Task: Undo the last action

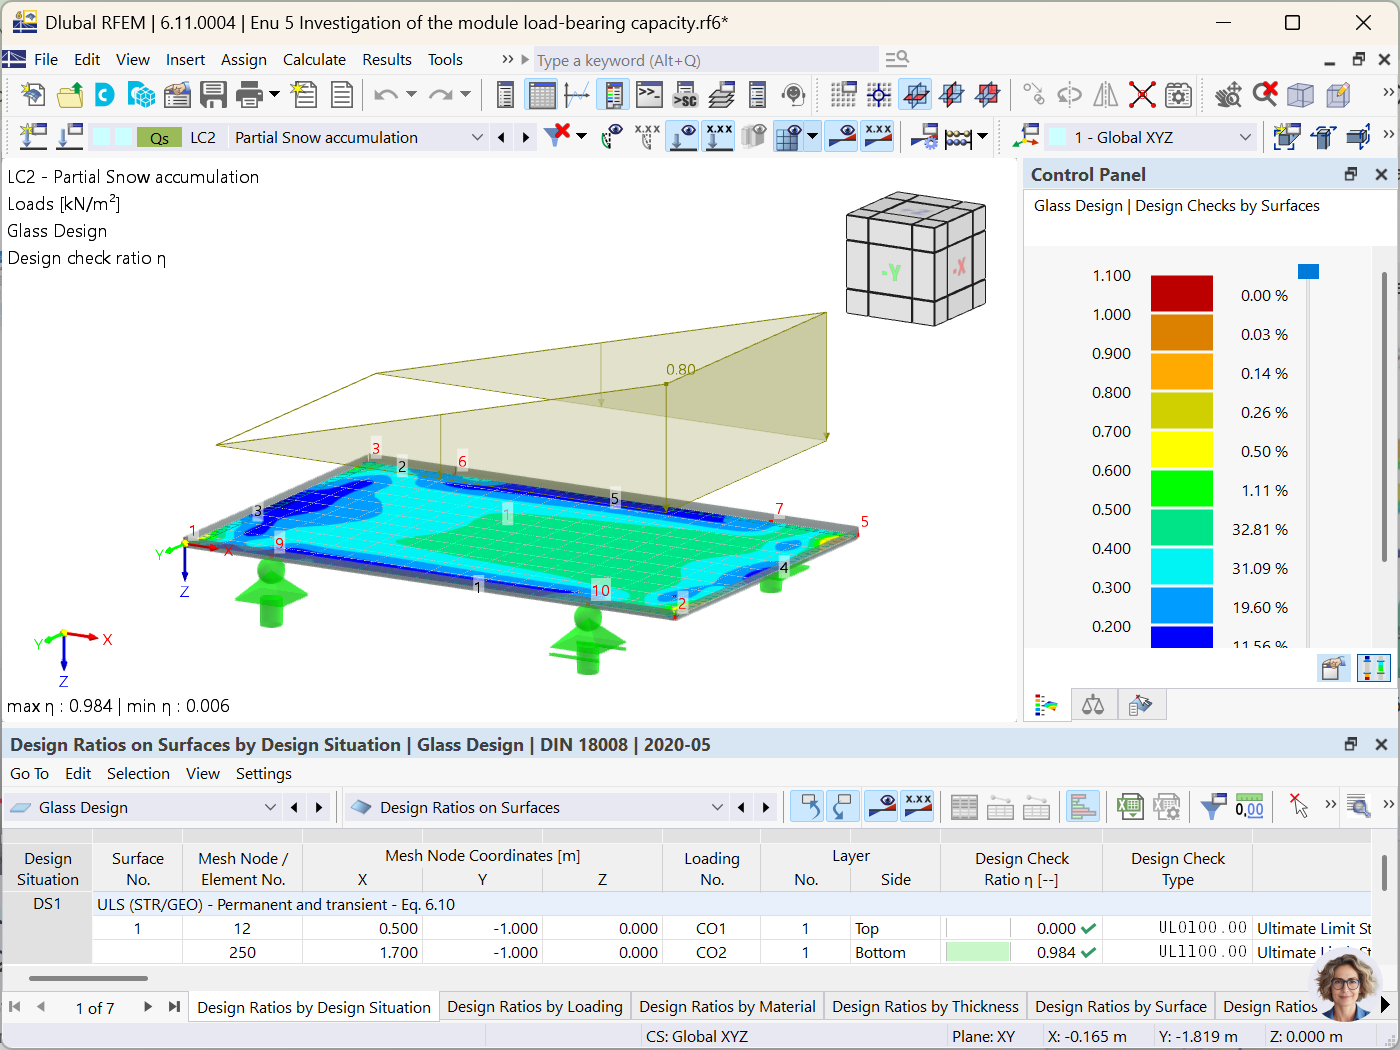Action: coord(388,94)
